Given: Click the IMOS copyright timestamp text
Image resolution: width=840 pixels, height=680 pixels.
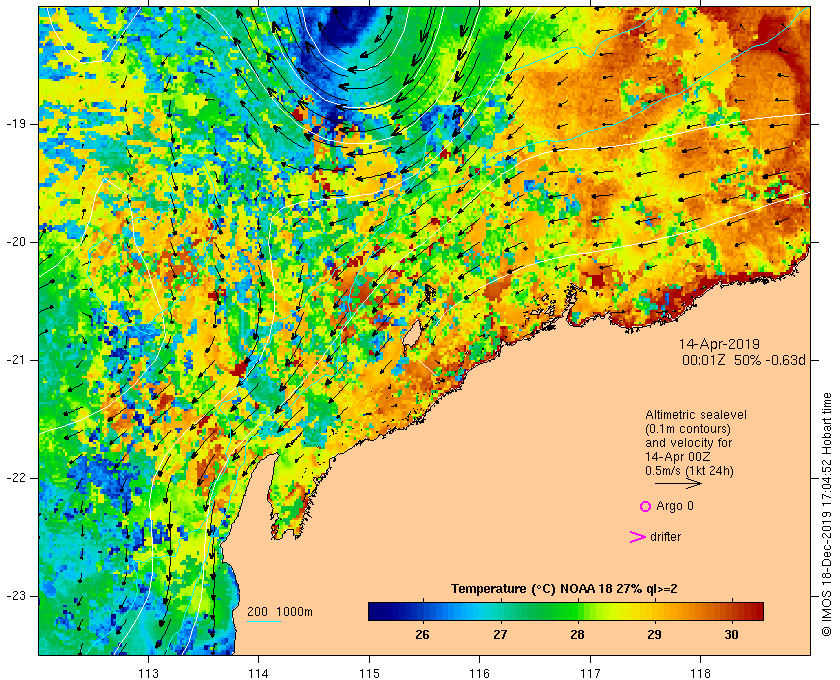Looking at the screenshot, I should pos(827,515).
